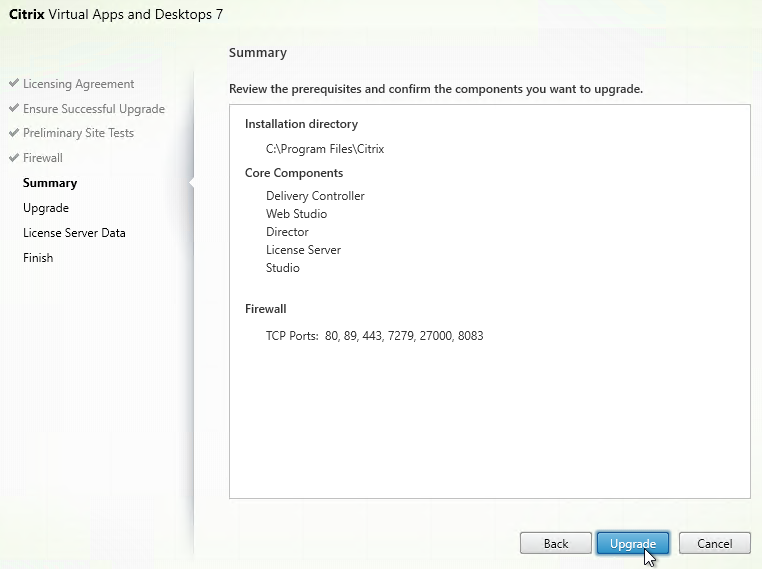Click Web Studio in Core Components
Image resolution: width=762 pixels, height=569 pixels.
[296, 214]
